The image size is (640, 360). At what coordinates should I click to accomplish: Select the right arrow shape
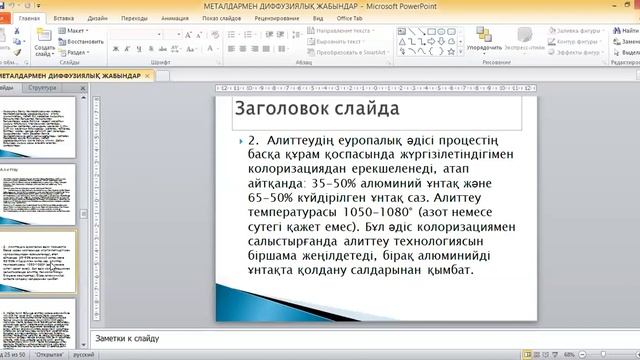tap(431, 42)
